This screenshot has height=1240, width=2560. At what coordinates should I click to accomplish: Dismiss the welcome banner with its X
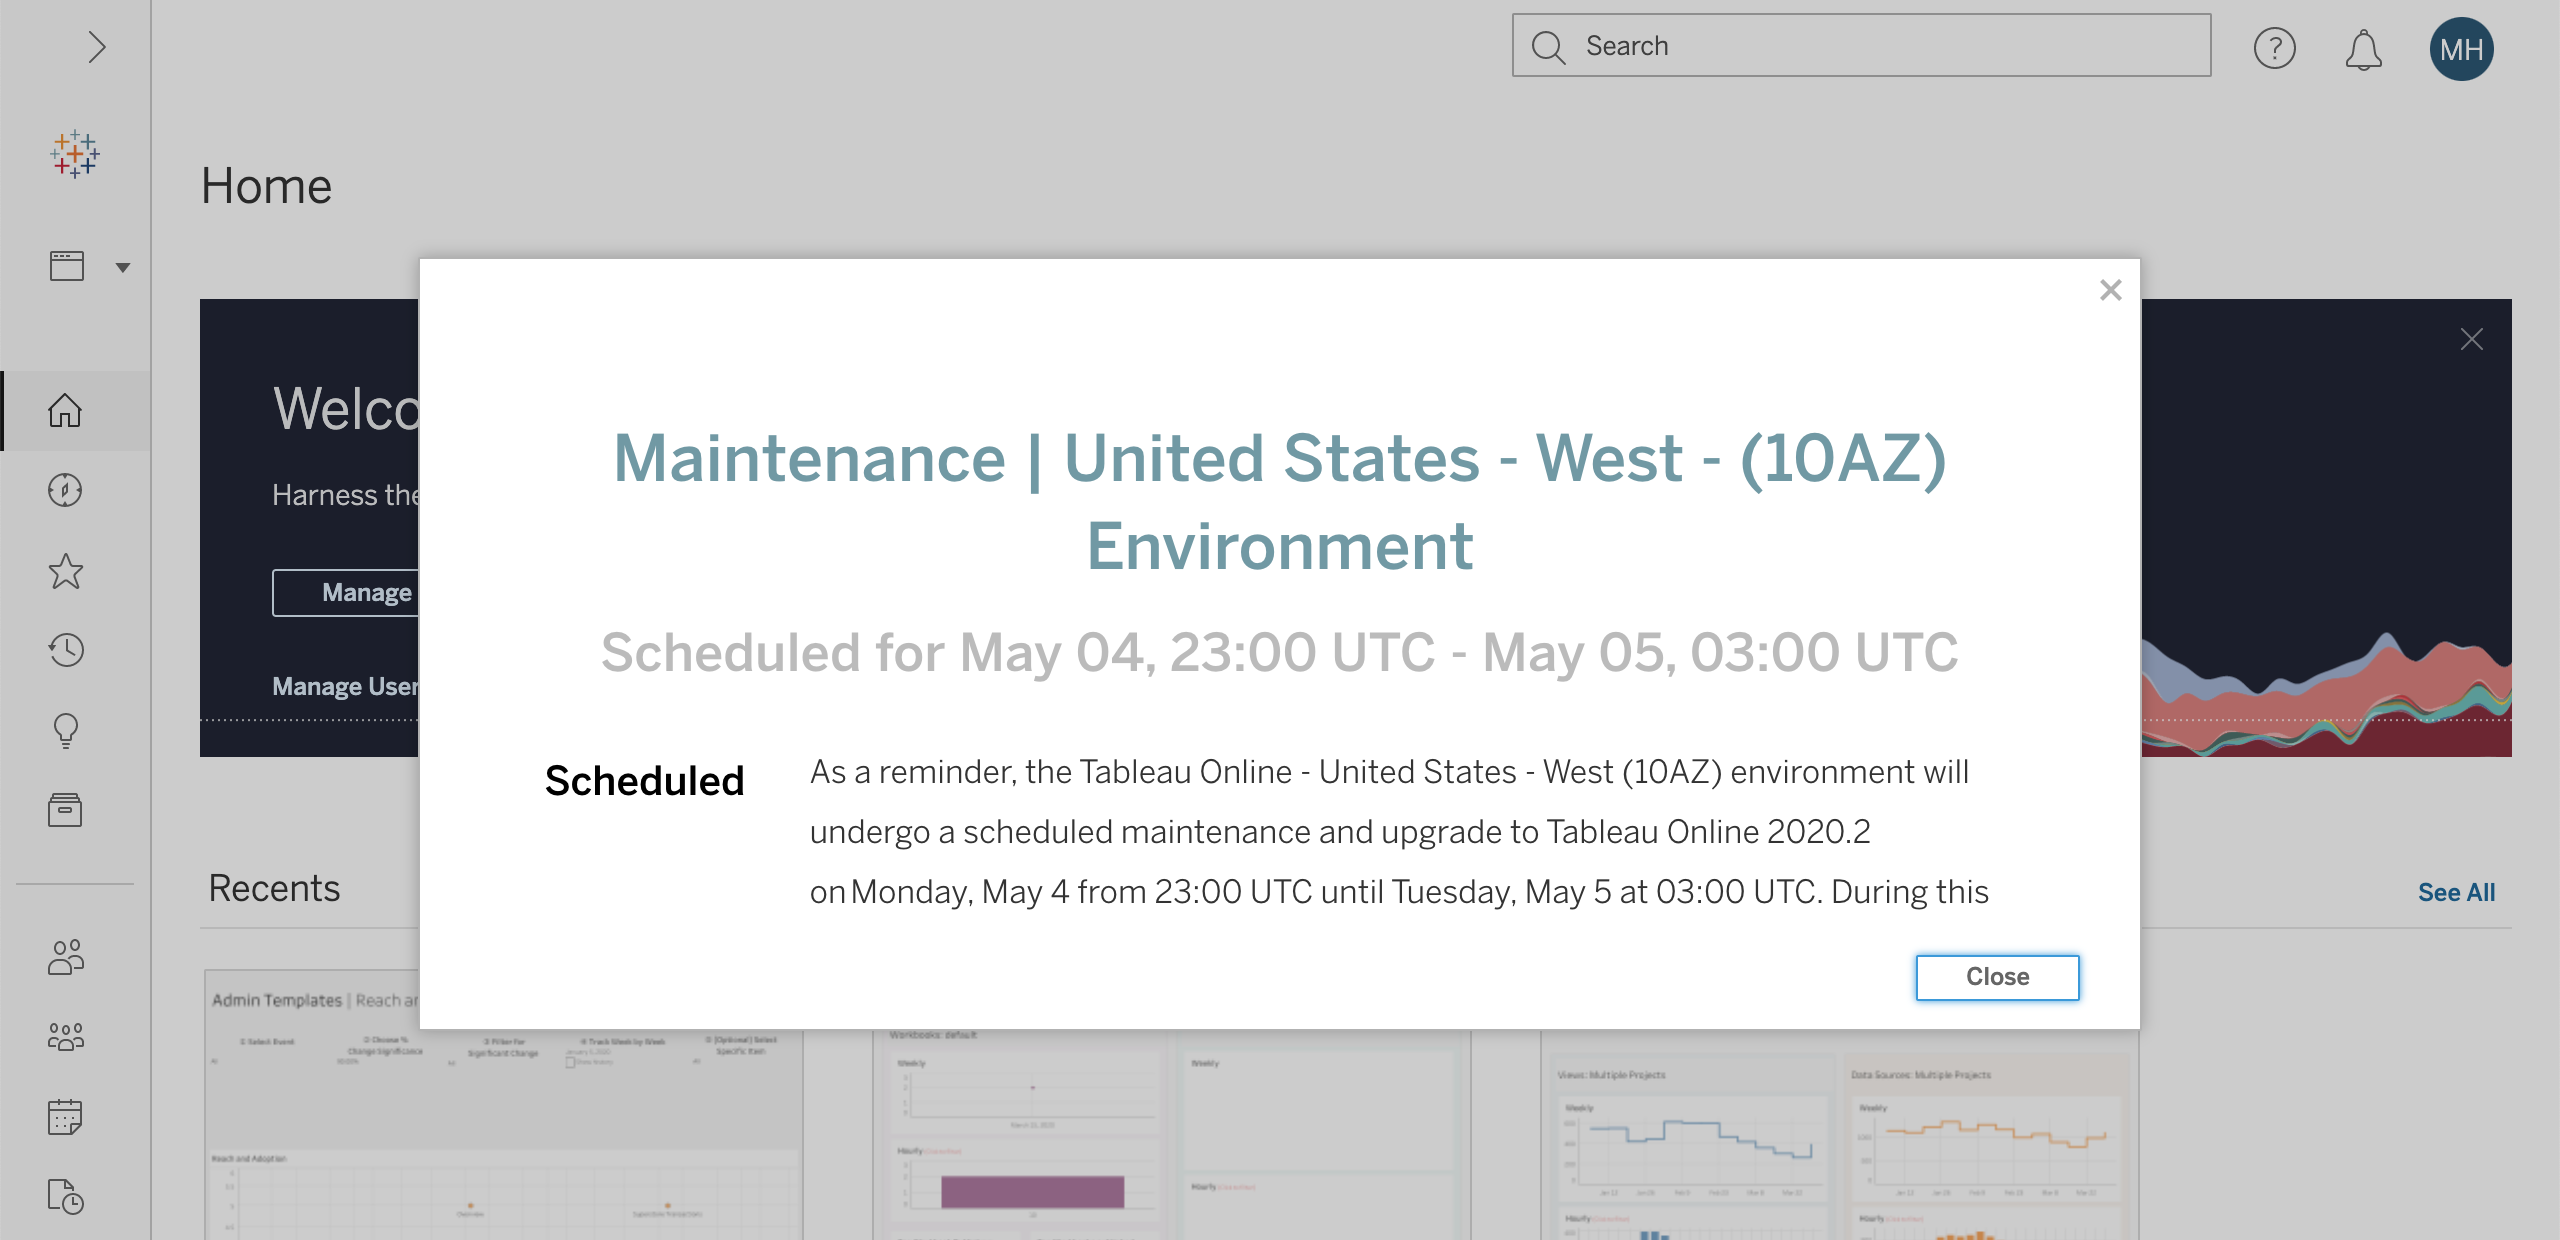pyautogui.click(x=2472, y=340)
